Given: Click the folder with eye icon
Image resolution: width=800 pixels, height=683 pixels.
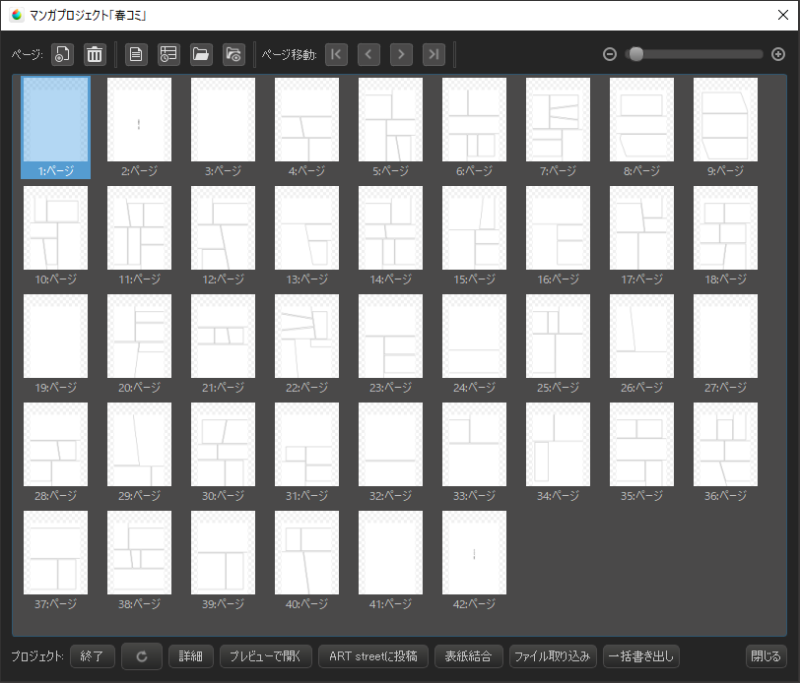Looking at the screenshot, I should coord(234,54).
